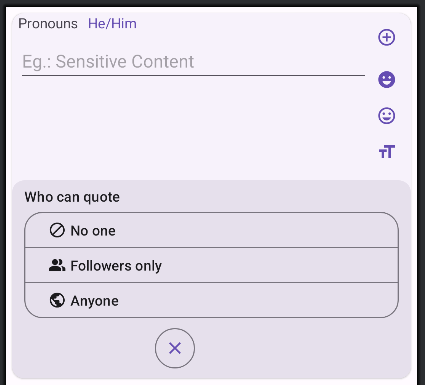Image resolution: width=425 pixels, height=385 pixels.
Task: Open the He/Him pronouns link
Action: click(112, 24)
